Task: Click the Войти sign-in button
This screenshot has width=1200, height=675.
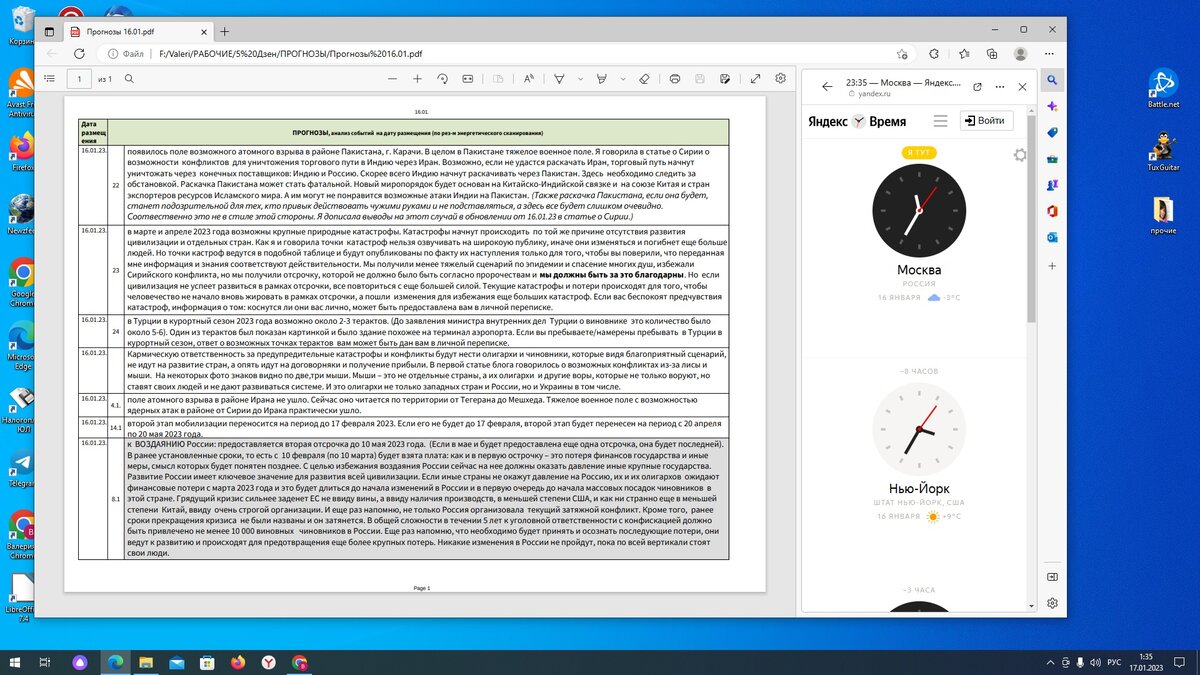Action: [x=987, y=121]
